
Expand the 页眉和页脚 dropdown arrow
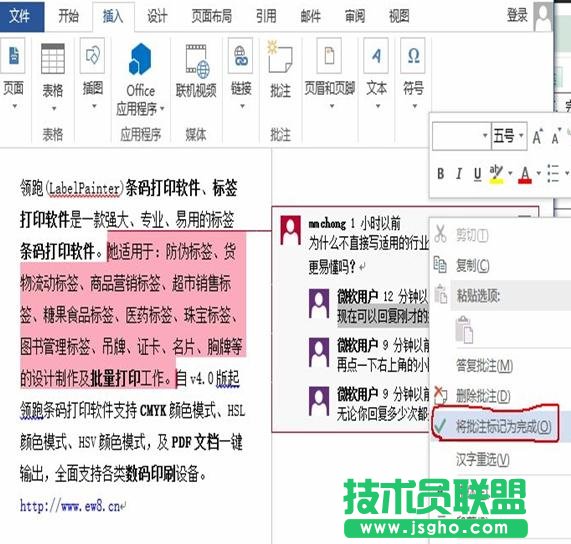point(332,106)
